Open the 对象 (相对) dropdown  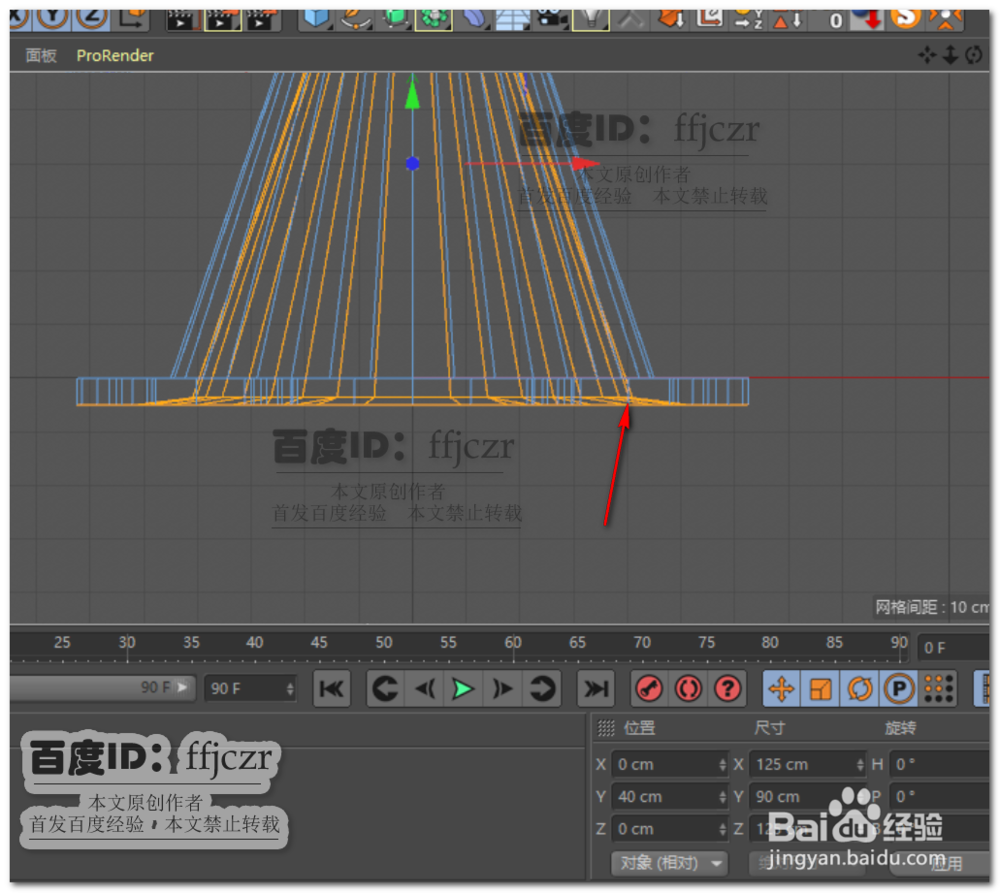pyautogui.click(x=670, y=863)
